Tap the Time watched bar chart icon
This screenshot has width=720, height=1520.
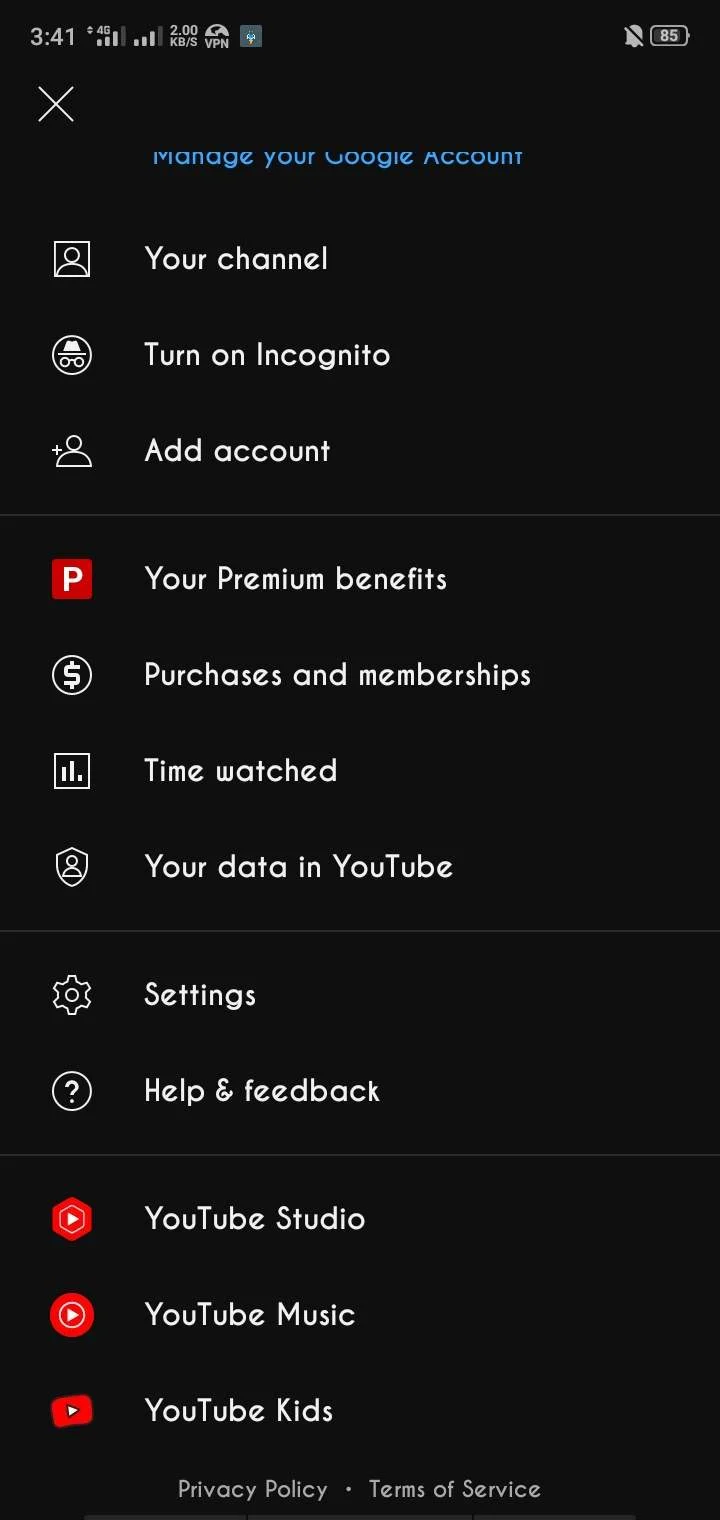pos(72,771)
